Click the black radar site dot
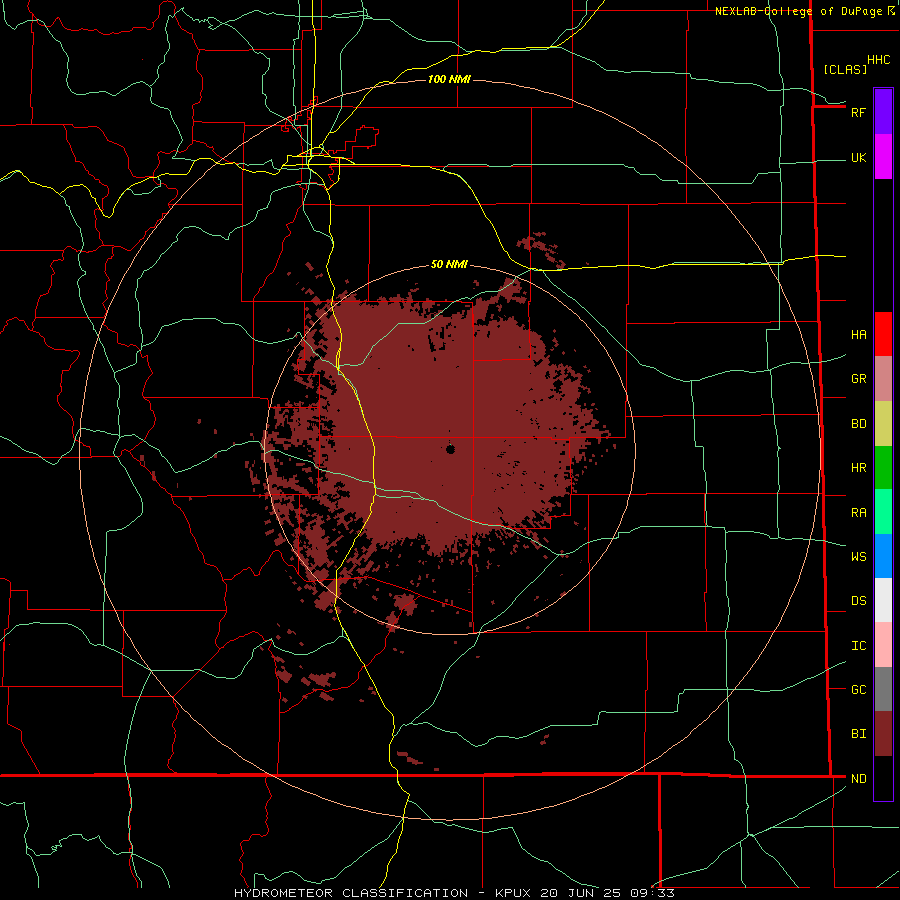Viewport: 900px width, 900px height. click(x=450, y=449)
